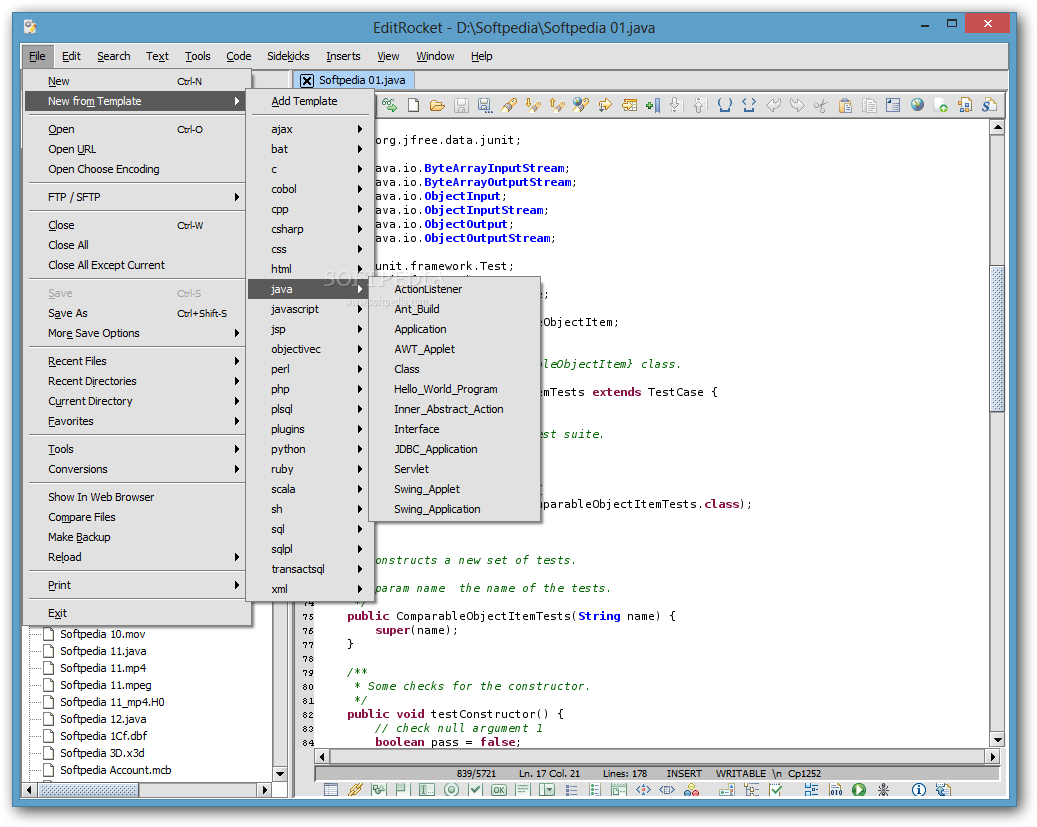Expand the javascript template submenu
Viewport: 1037px width, 827px height.
click(310, 309)
